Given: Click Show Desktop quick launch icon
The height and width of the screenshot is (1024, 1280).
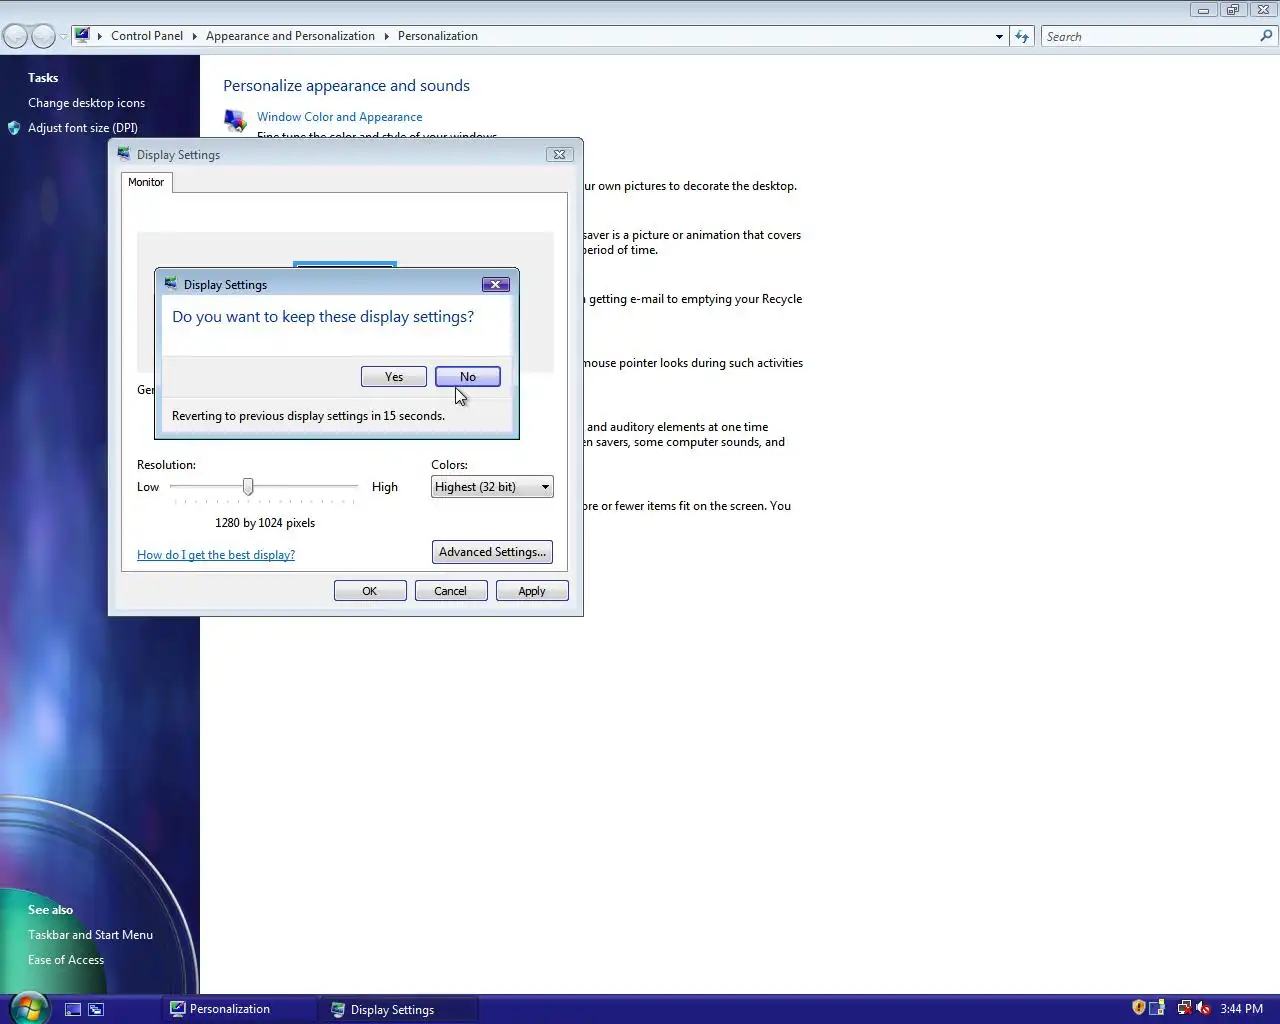Looking at the screenshot, I should 73,1010.
